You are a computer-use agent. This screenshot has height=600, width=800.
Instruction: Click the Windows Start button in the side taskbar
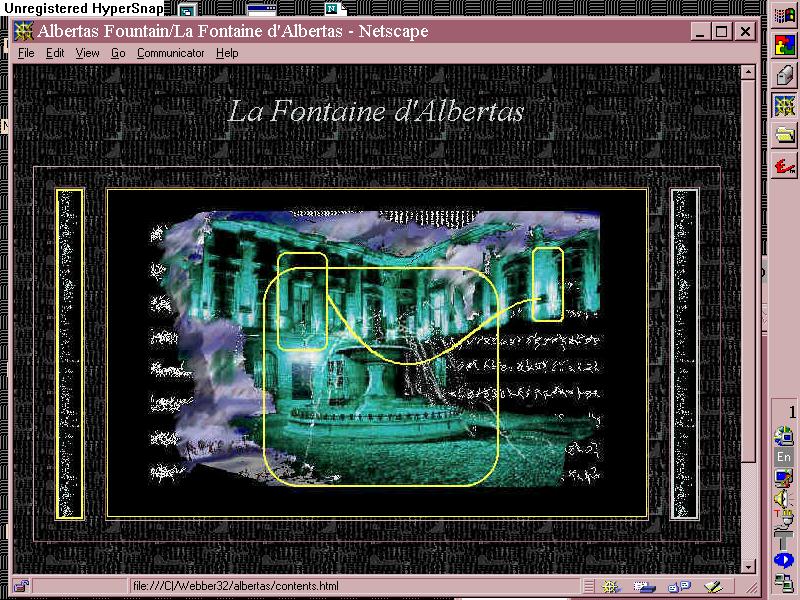pos(785,15)
